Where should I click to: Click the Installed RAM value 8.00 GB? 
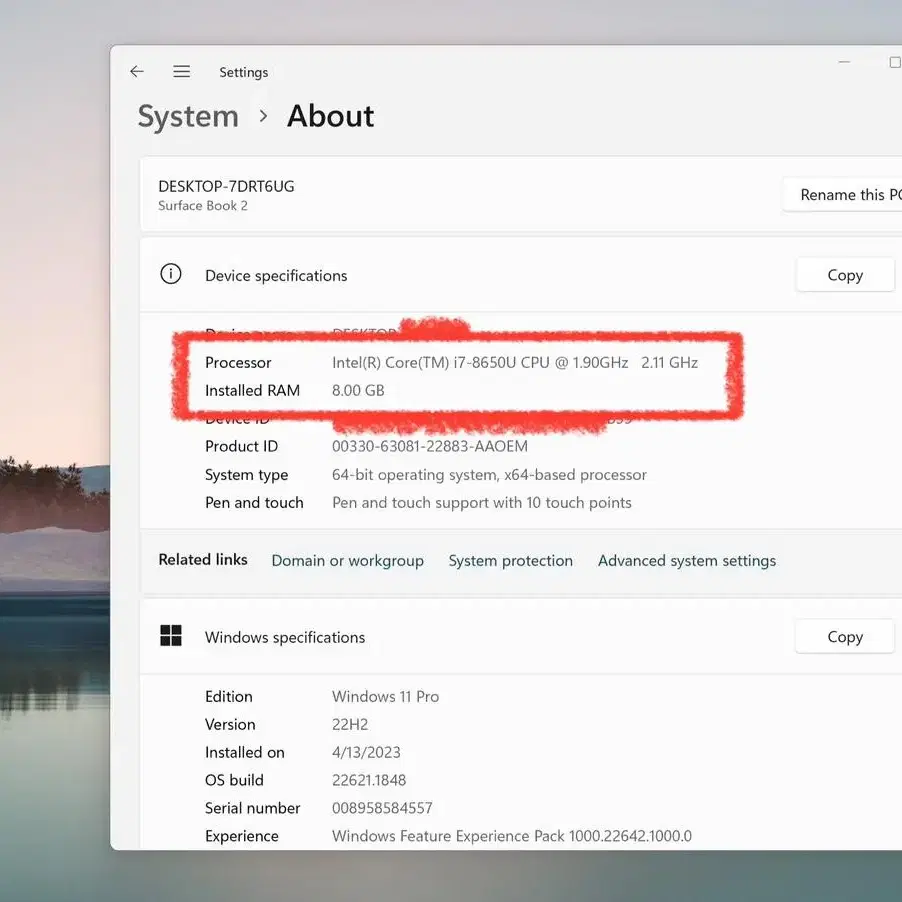tap(358, 391)
